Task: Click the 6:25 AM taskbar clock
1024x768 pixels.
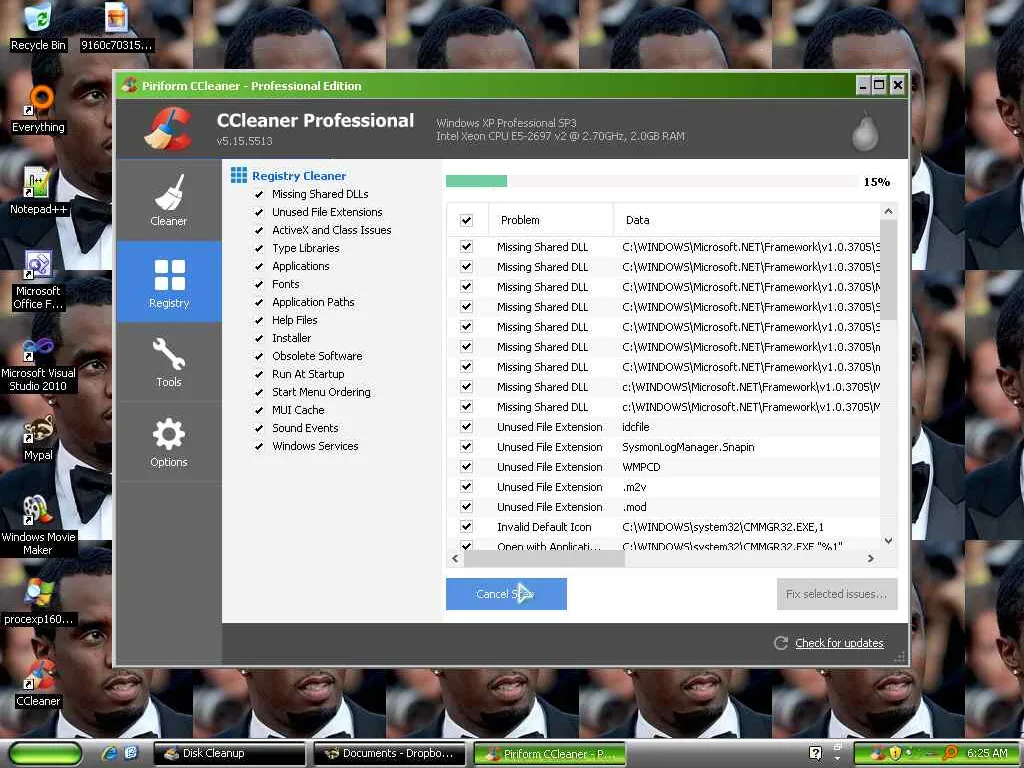Action: click(987, 753)
